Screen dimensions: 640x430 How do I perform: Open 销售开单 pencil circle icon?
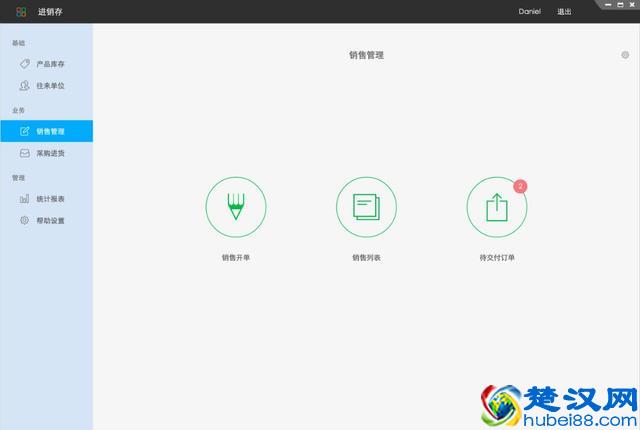[236, 207]
